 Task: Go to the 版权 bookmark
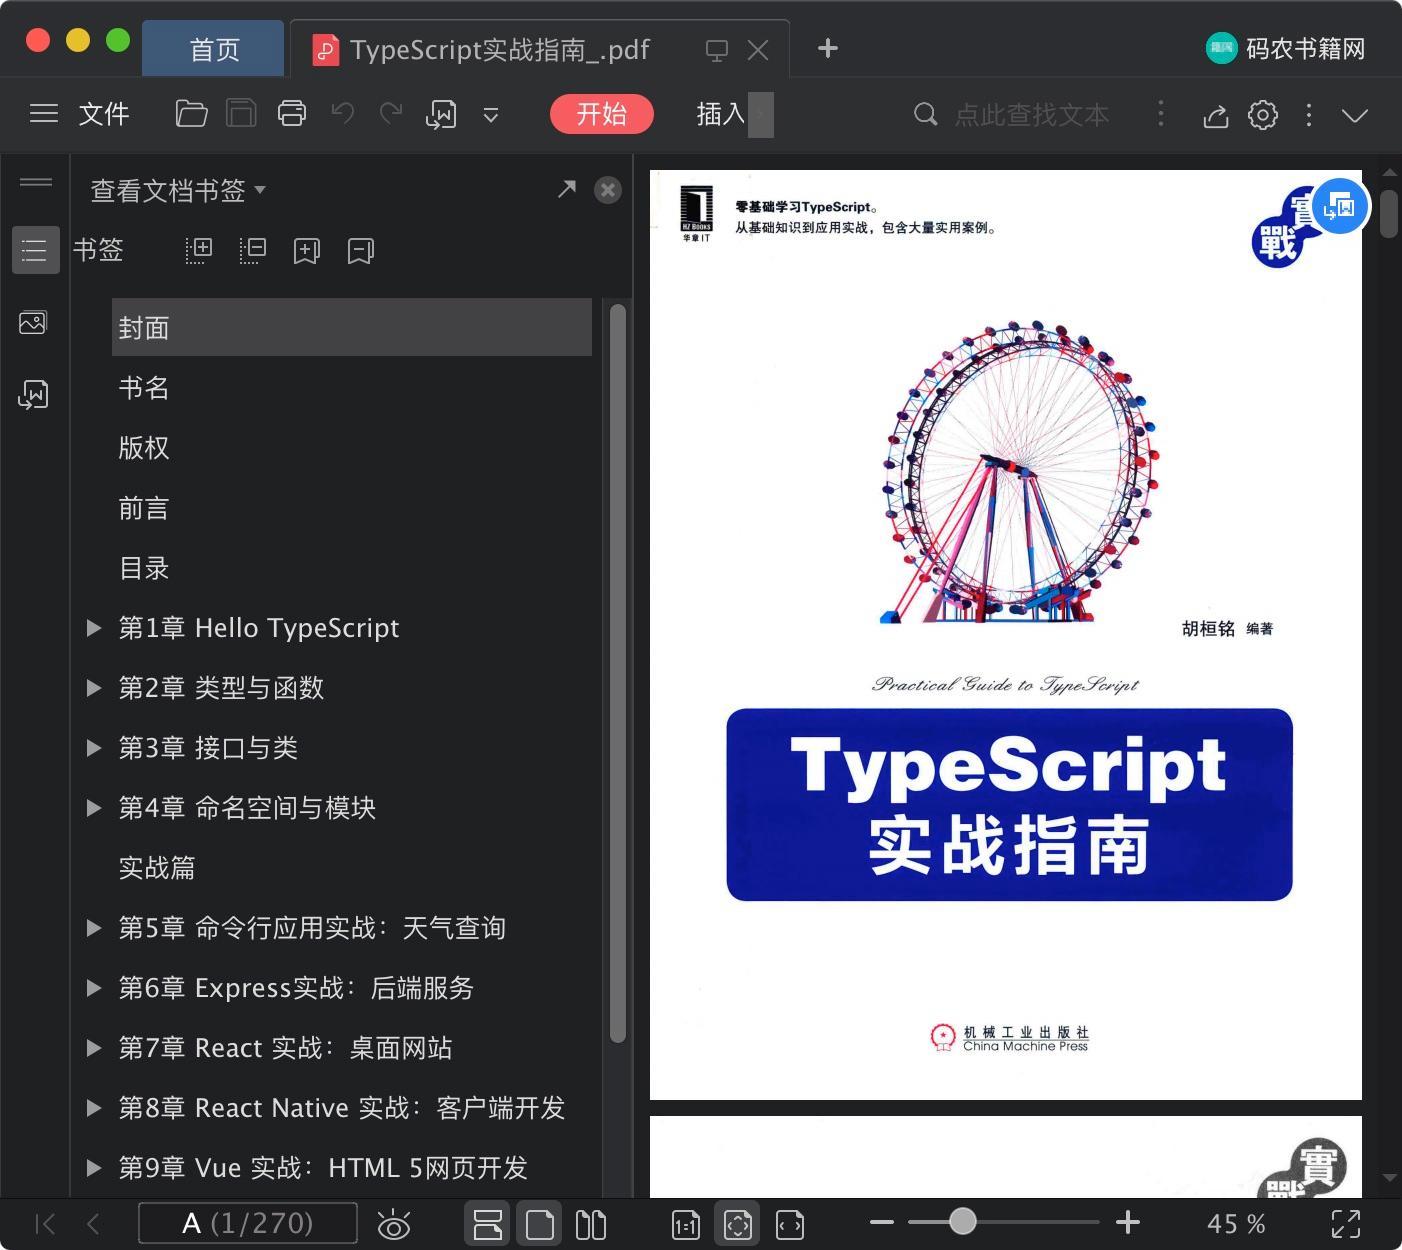pos(144,448)
